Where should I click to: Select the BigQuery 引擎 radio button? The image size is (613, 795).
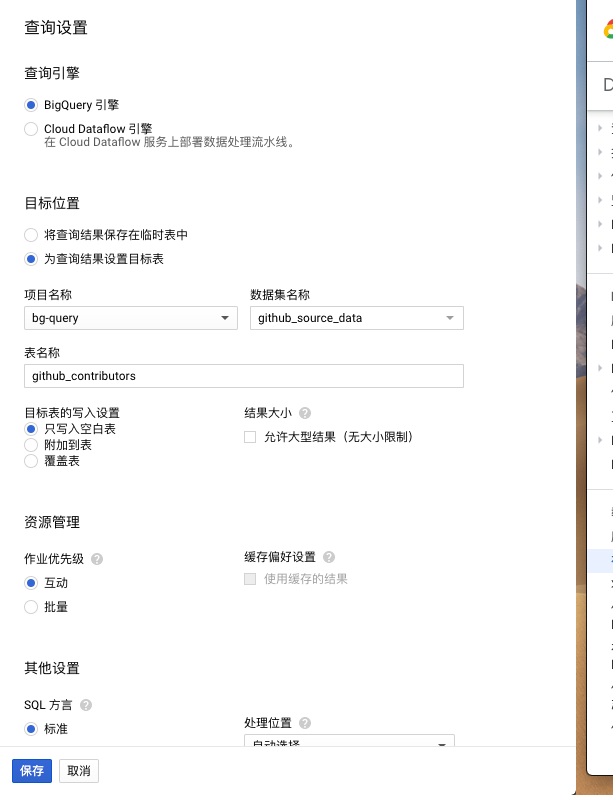[x=31, y=105]
